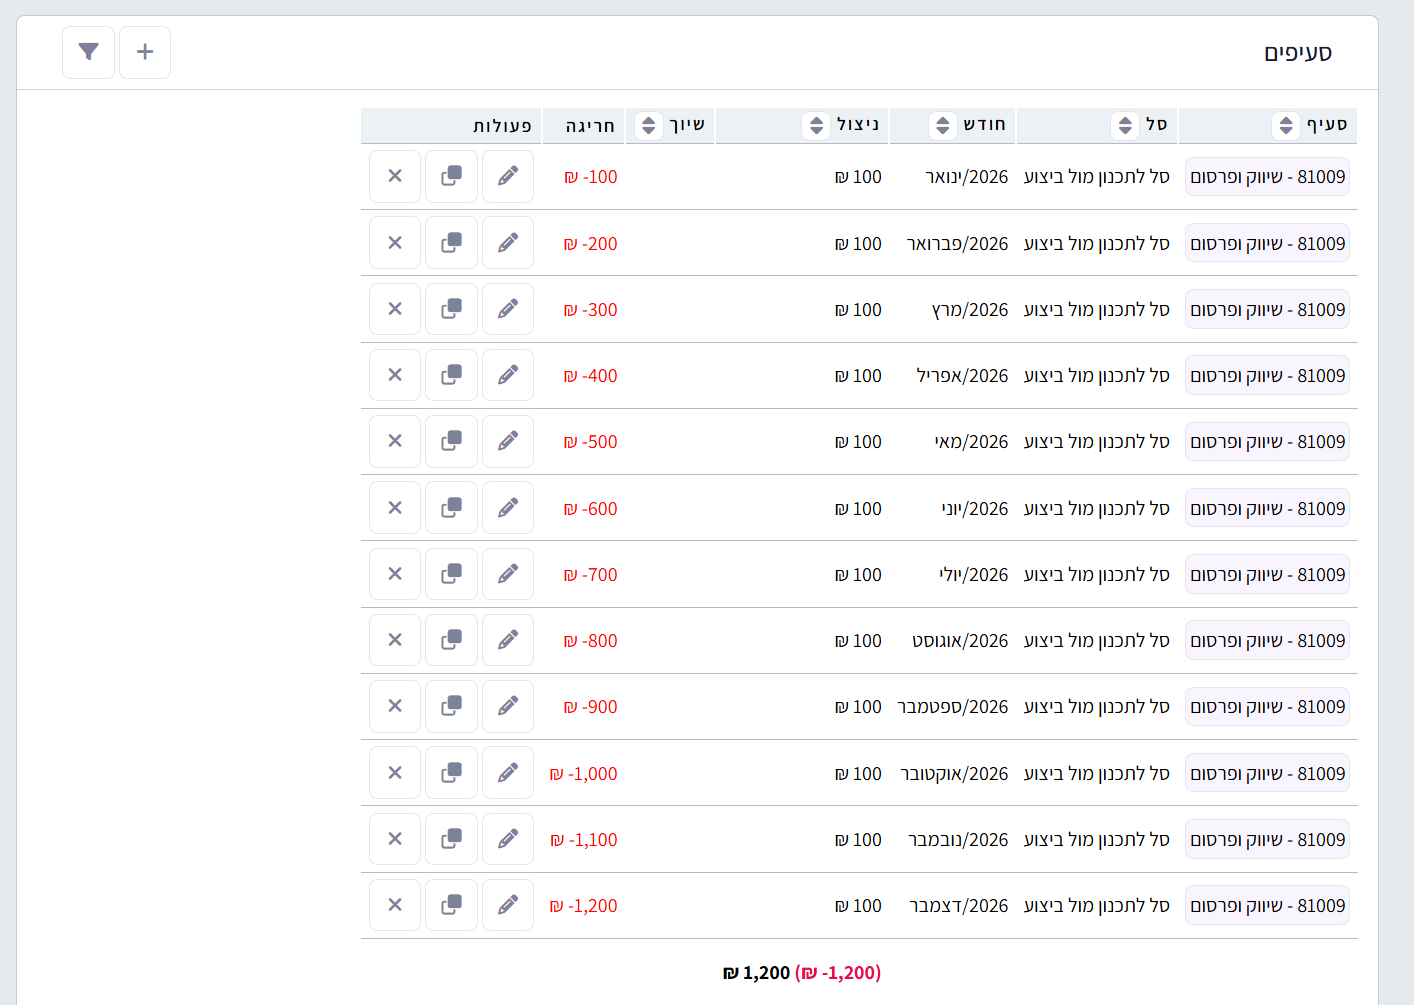This screenshot has width=1414, height=1005.
Task: Duplicate the פברואר/2026 row
Action: (451, 243)
